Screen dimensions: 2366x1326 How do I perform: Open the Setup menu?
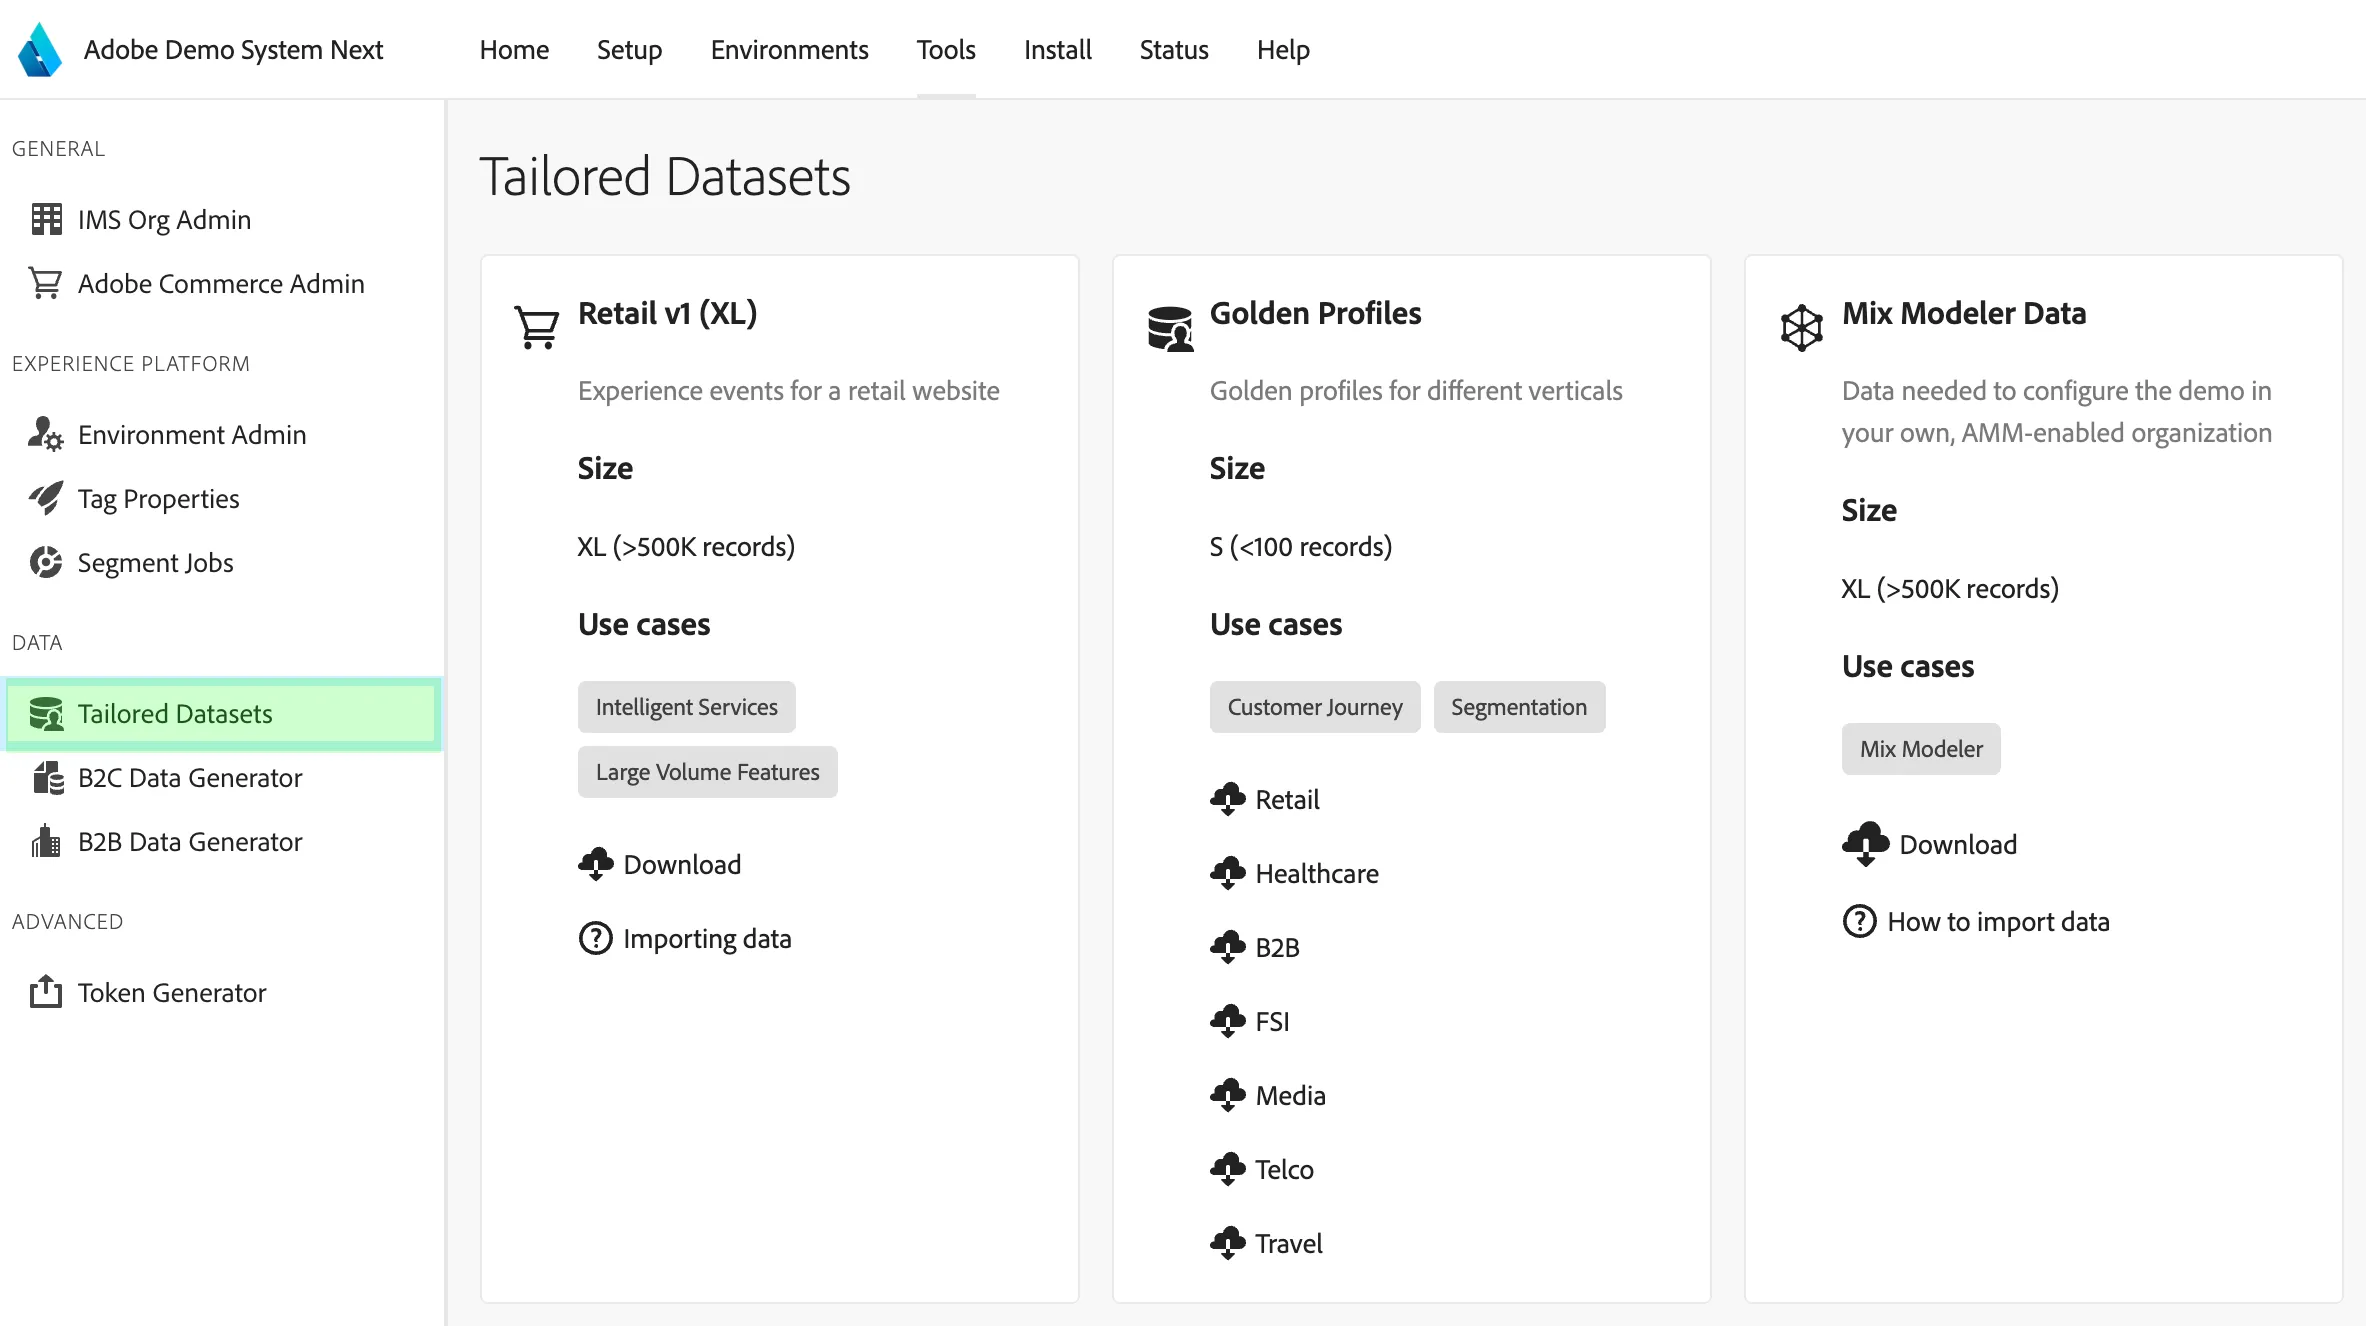pos(629,50)
